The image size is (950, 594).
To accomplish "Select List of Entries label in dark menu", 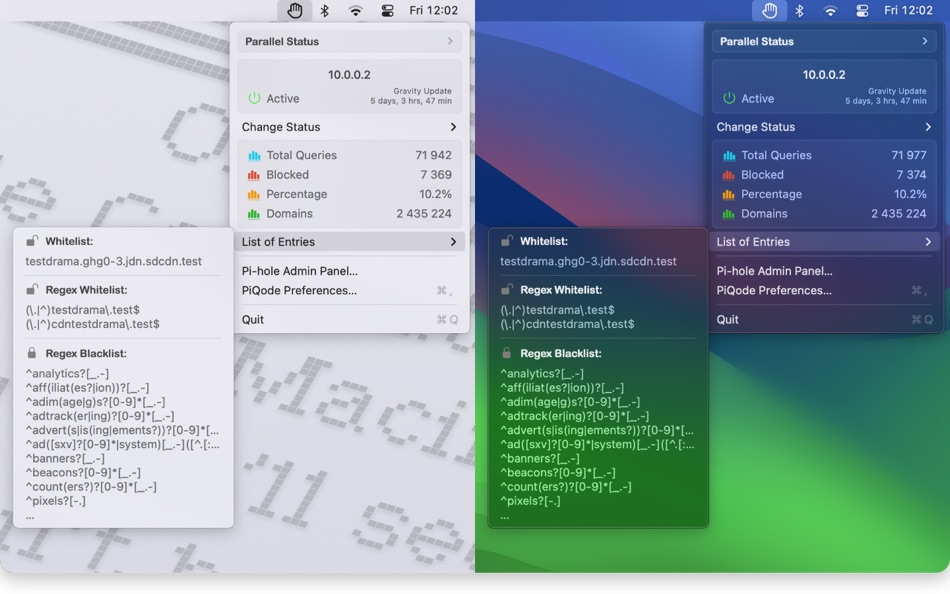I will tap(753, 242).
